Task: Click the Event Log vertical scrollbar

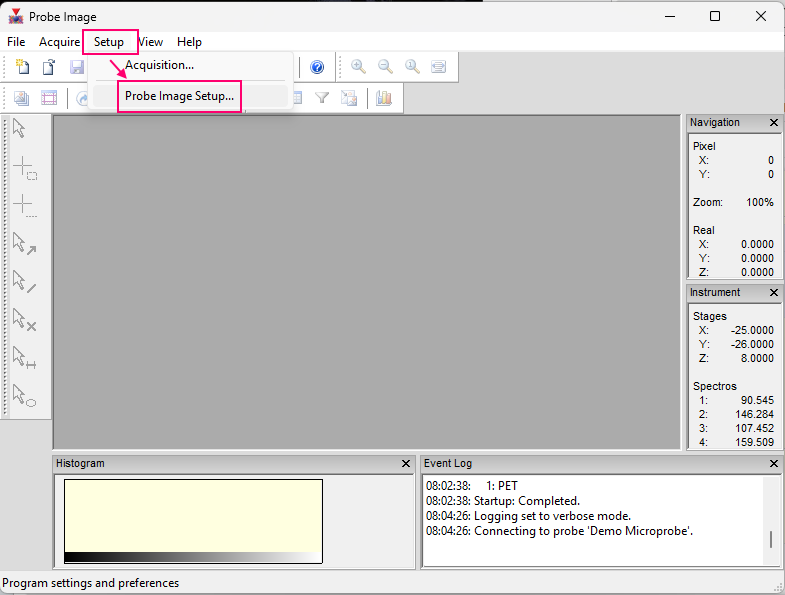Action: coord(770,522)
